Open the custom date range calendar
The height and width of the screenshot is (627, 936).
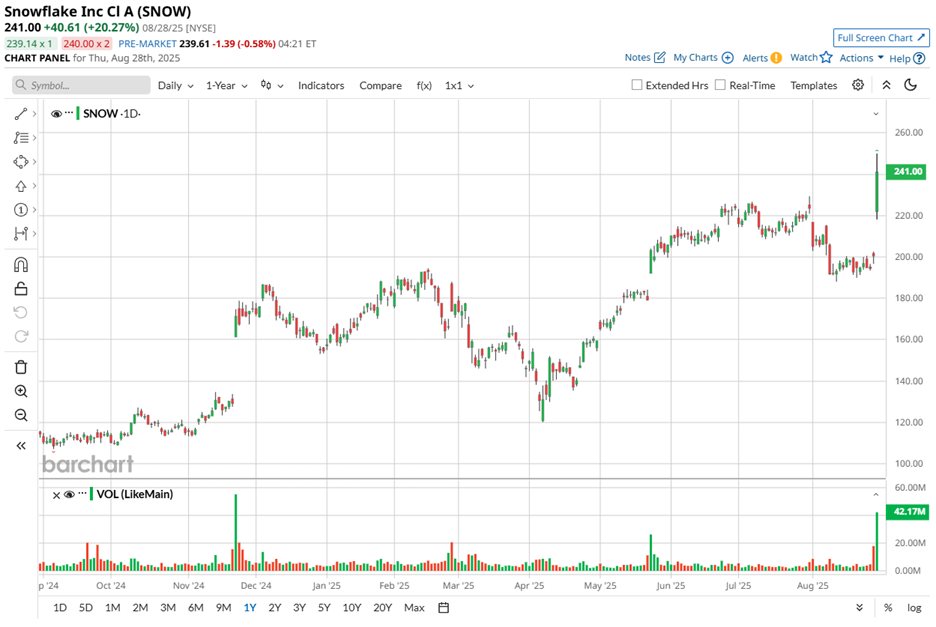444,608
